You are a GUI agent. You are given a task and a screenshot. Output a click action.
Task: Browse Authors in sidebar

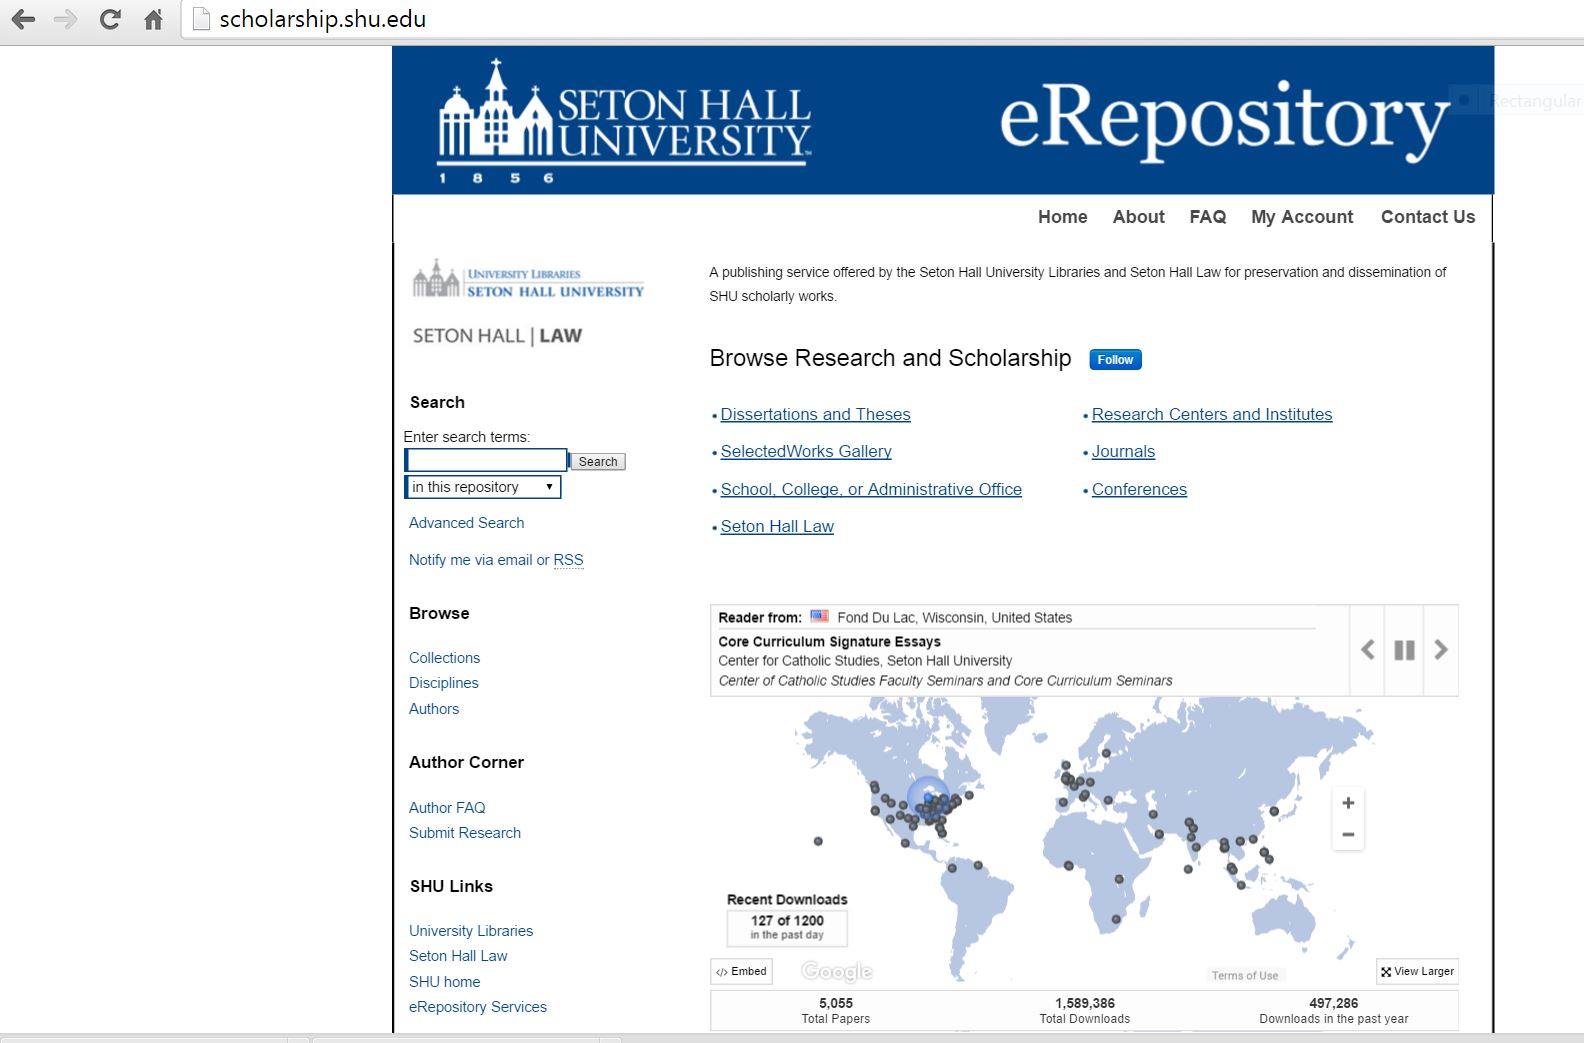click(x=434, y=709)
